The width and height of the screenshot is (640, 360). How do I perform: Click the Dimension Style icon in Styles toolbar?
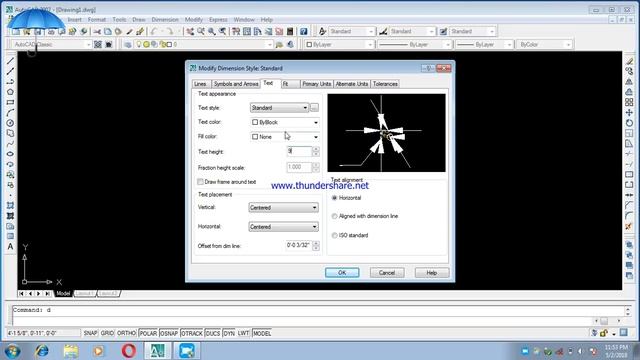[383, 31]
